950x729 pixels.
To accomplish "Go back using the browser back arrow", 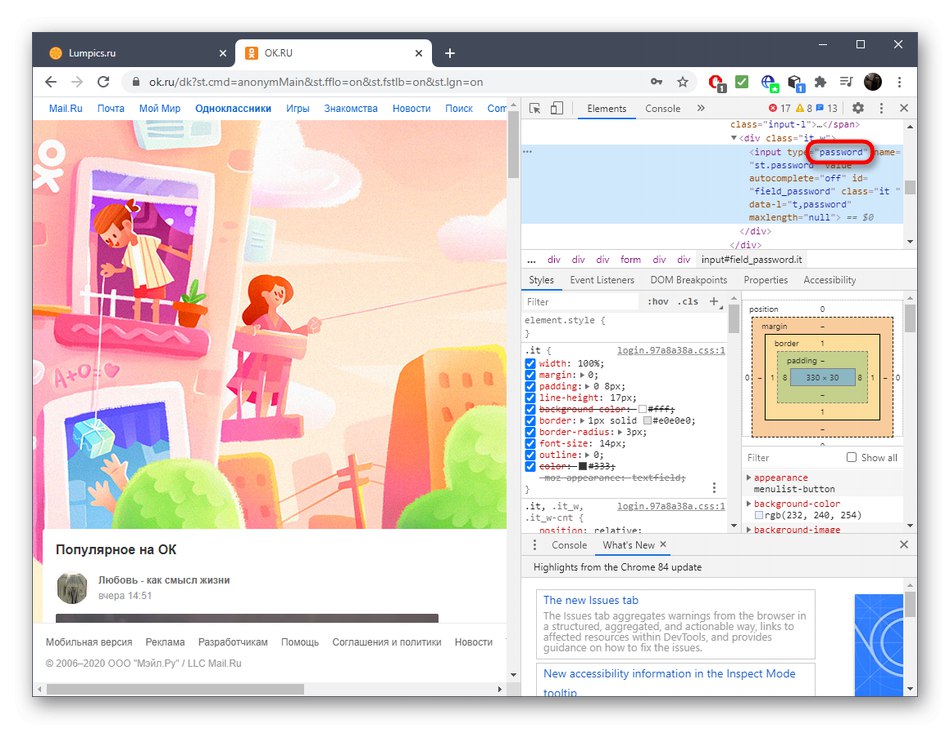I will point(51,82).
